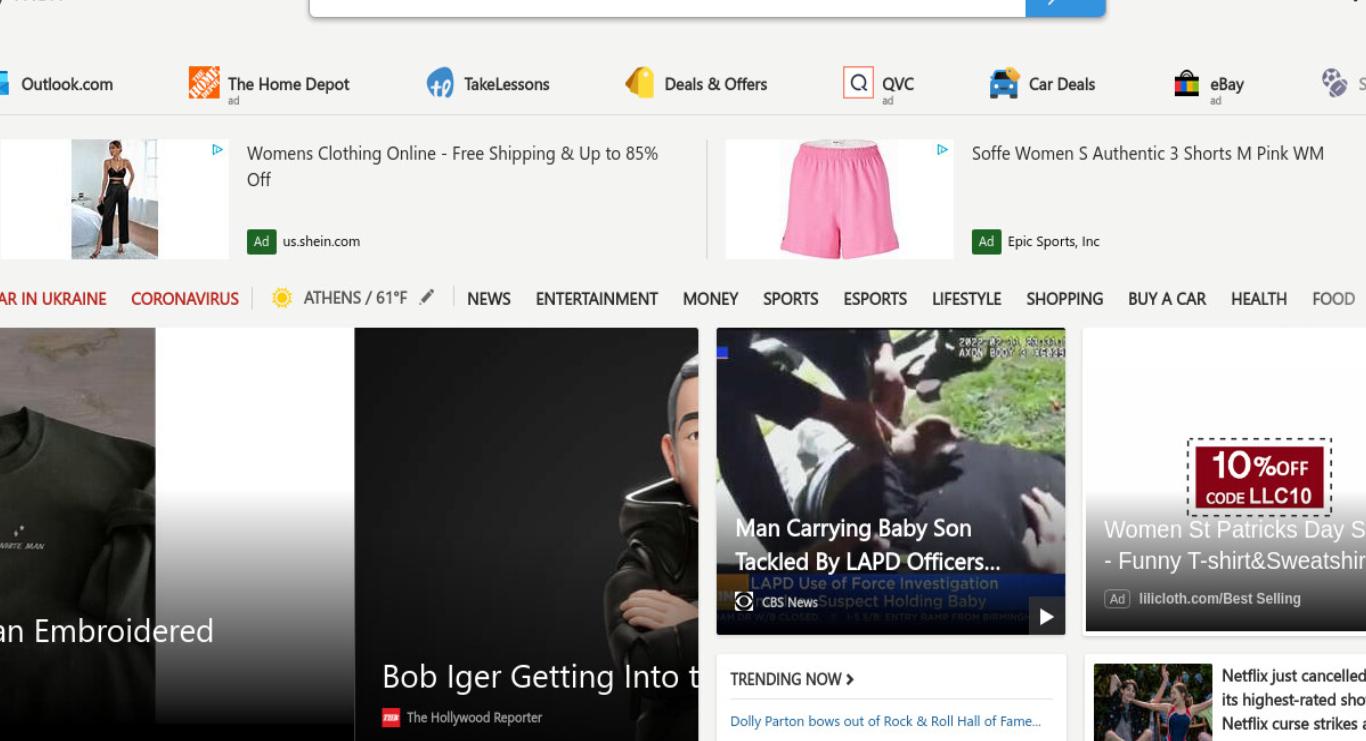Open the Outlook.com shortcut icon
Screen dimensions: 1366x741
click(4, 84)
